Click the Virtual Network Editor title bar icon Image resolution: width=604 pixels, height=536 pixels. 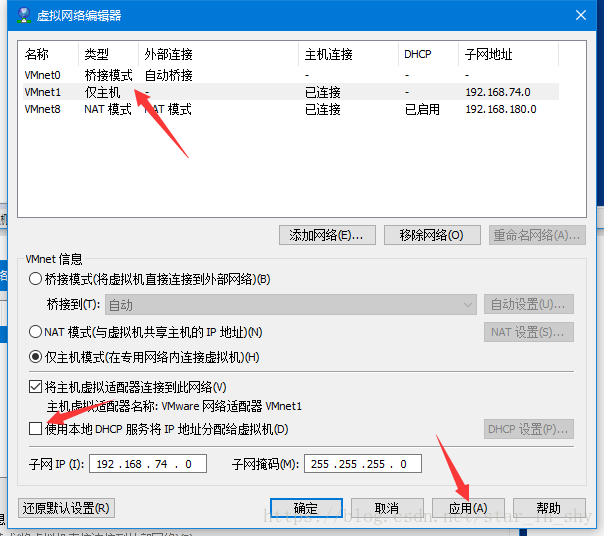click(24, 15)
